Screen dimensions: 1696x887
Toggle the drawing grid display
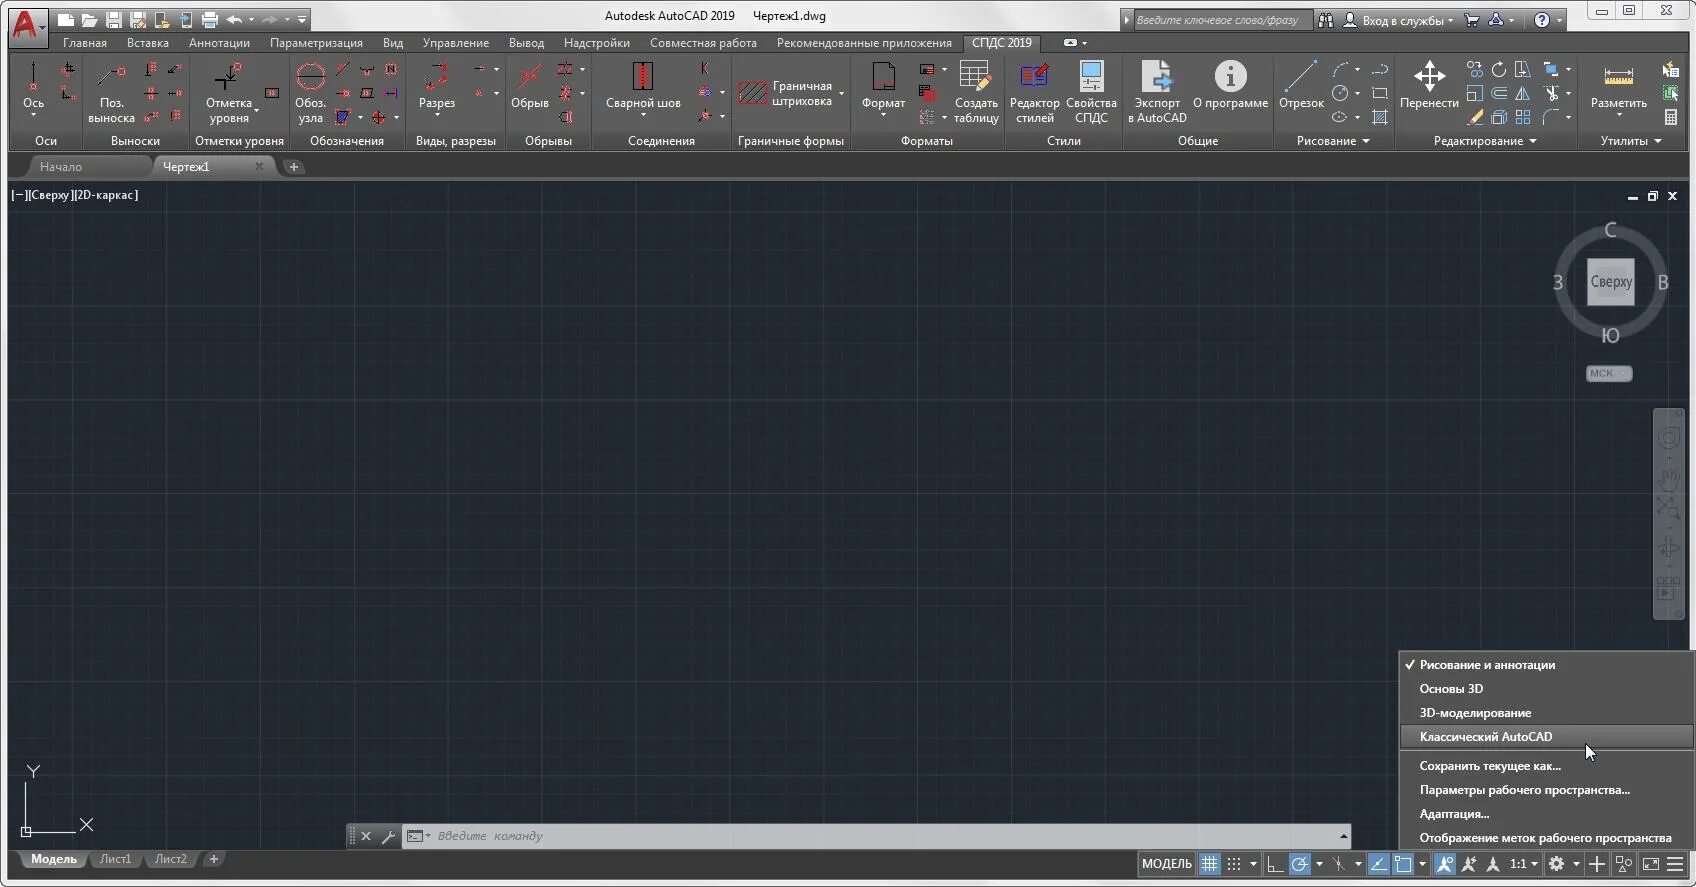[x=1209, y=864]
